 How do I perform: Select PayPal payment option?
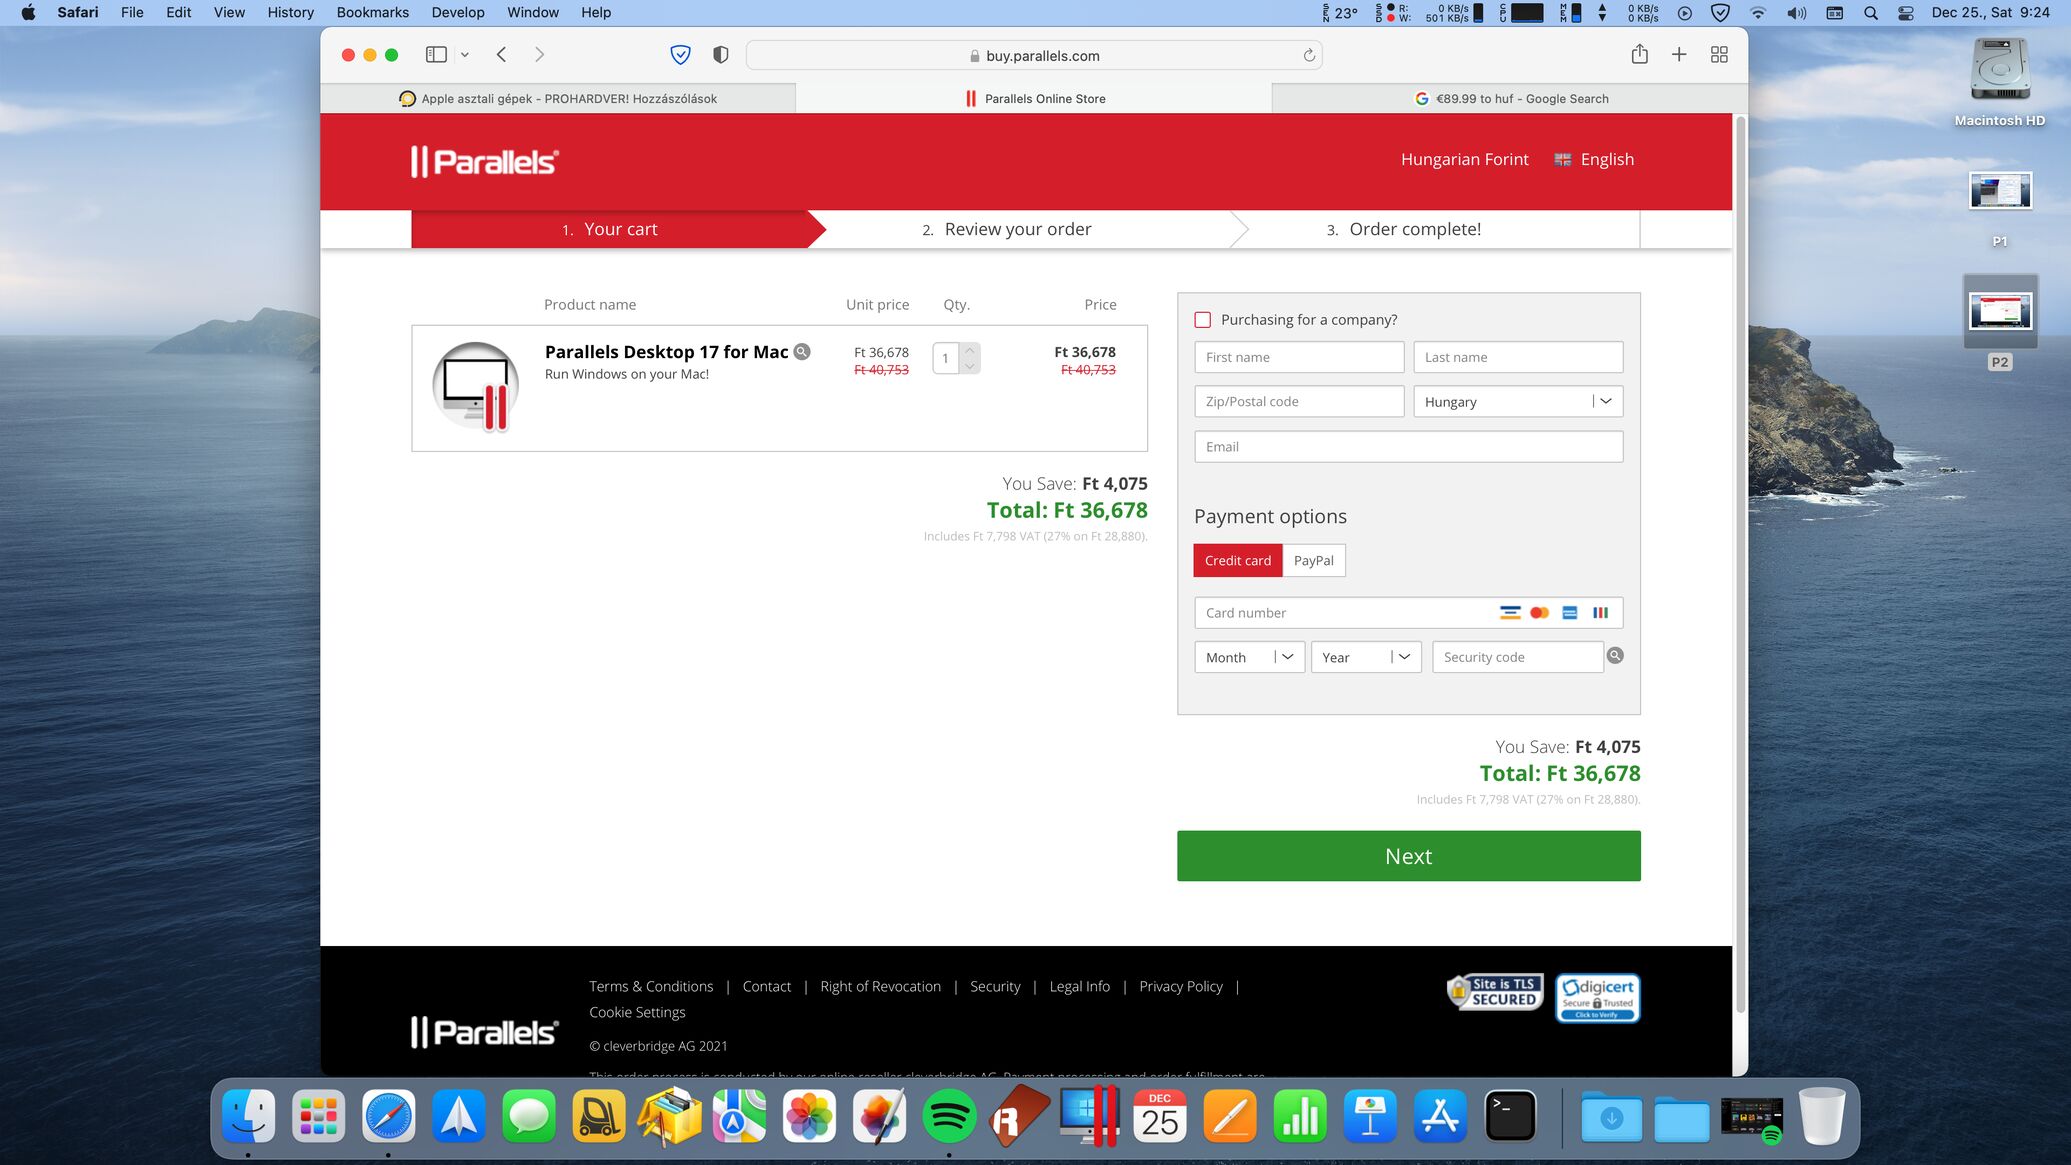coord(1314,561)
